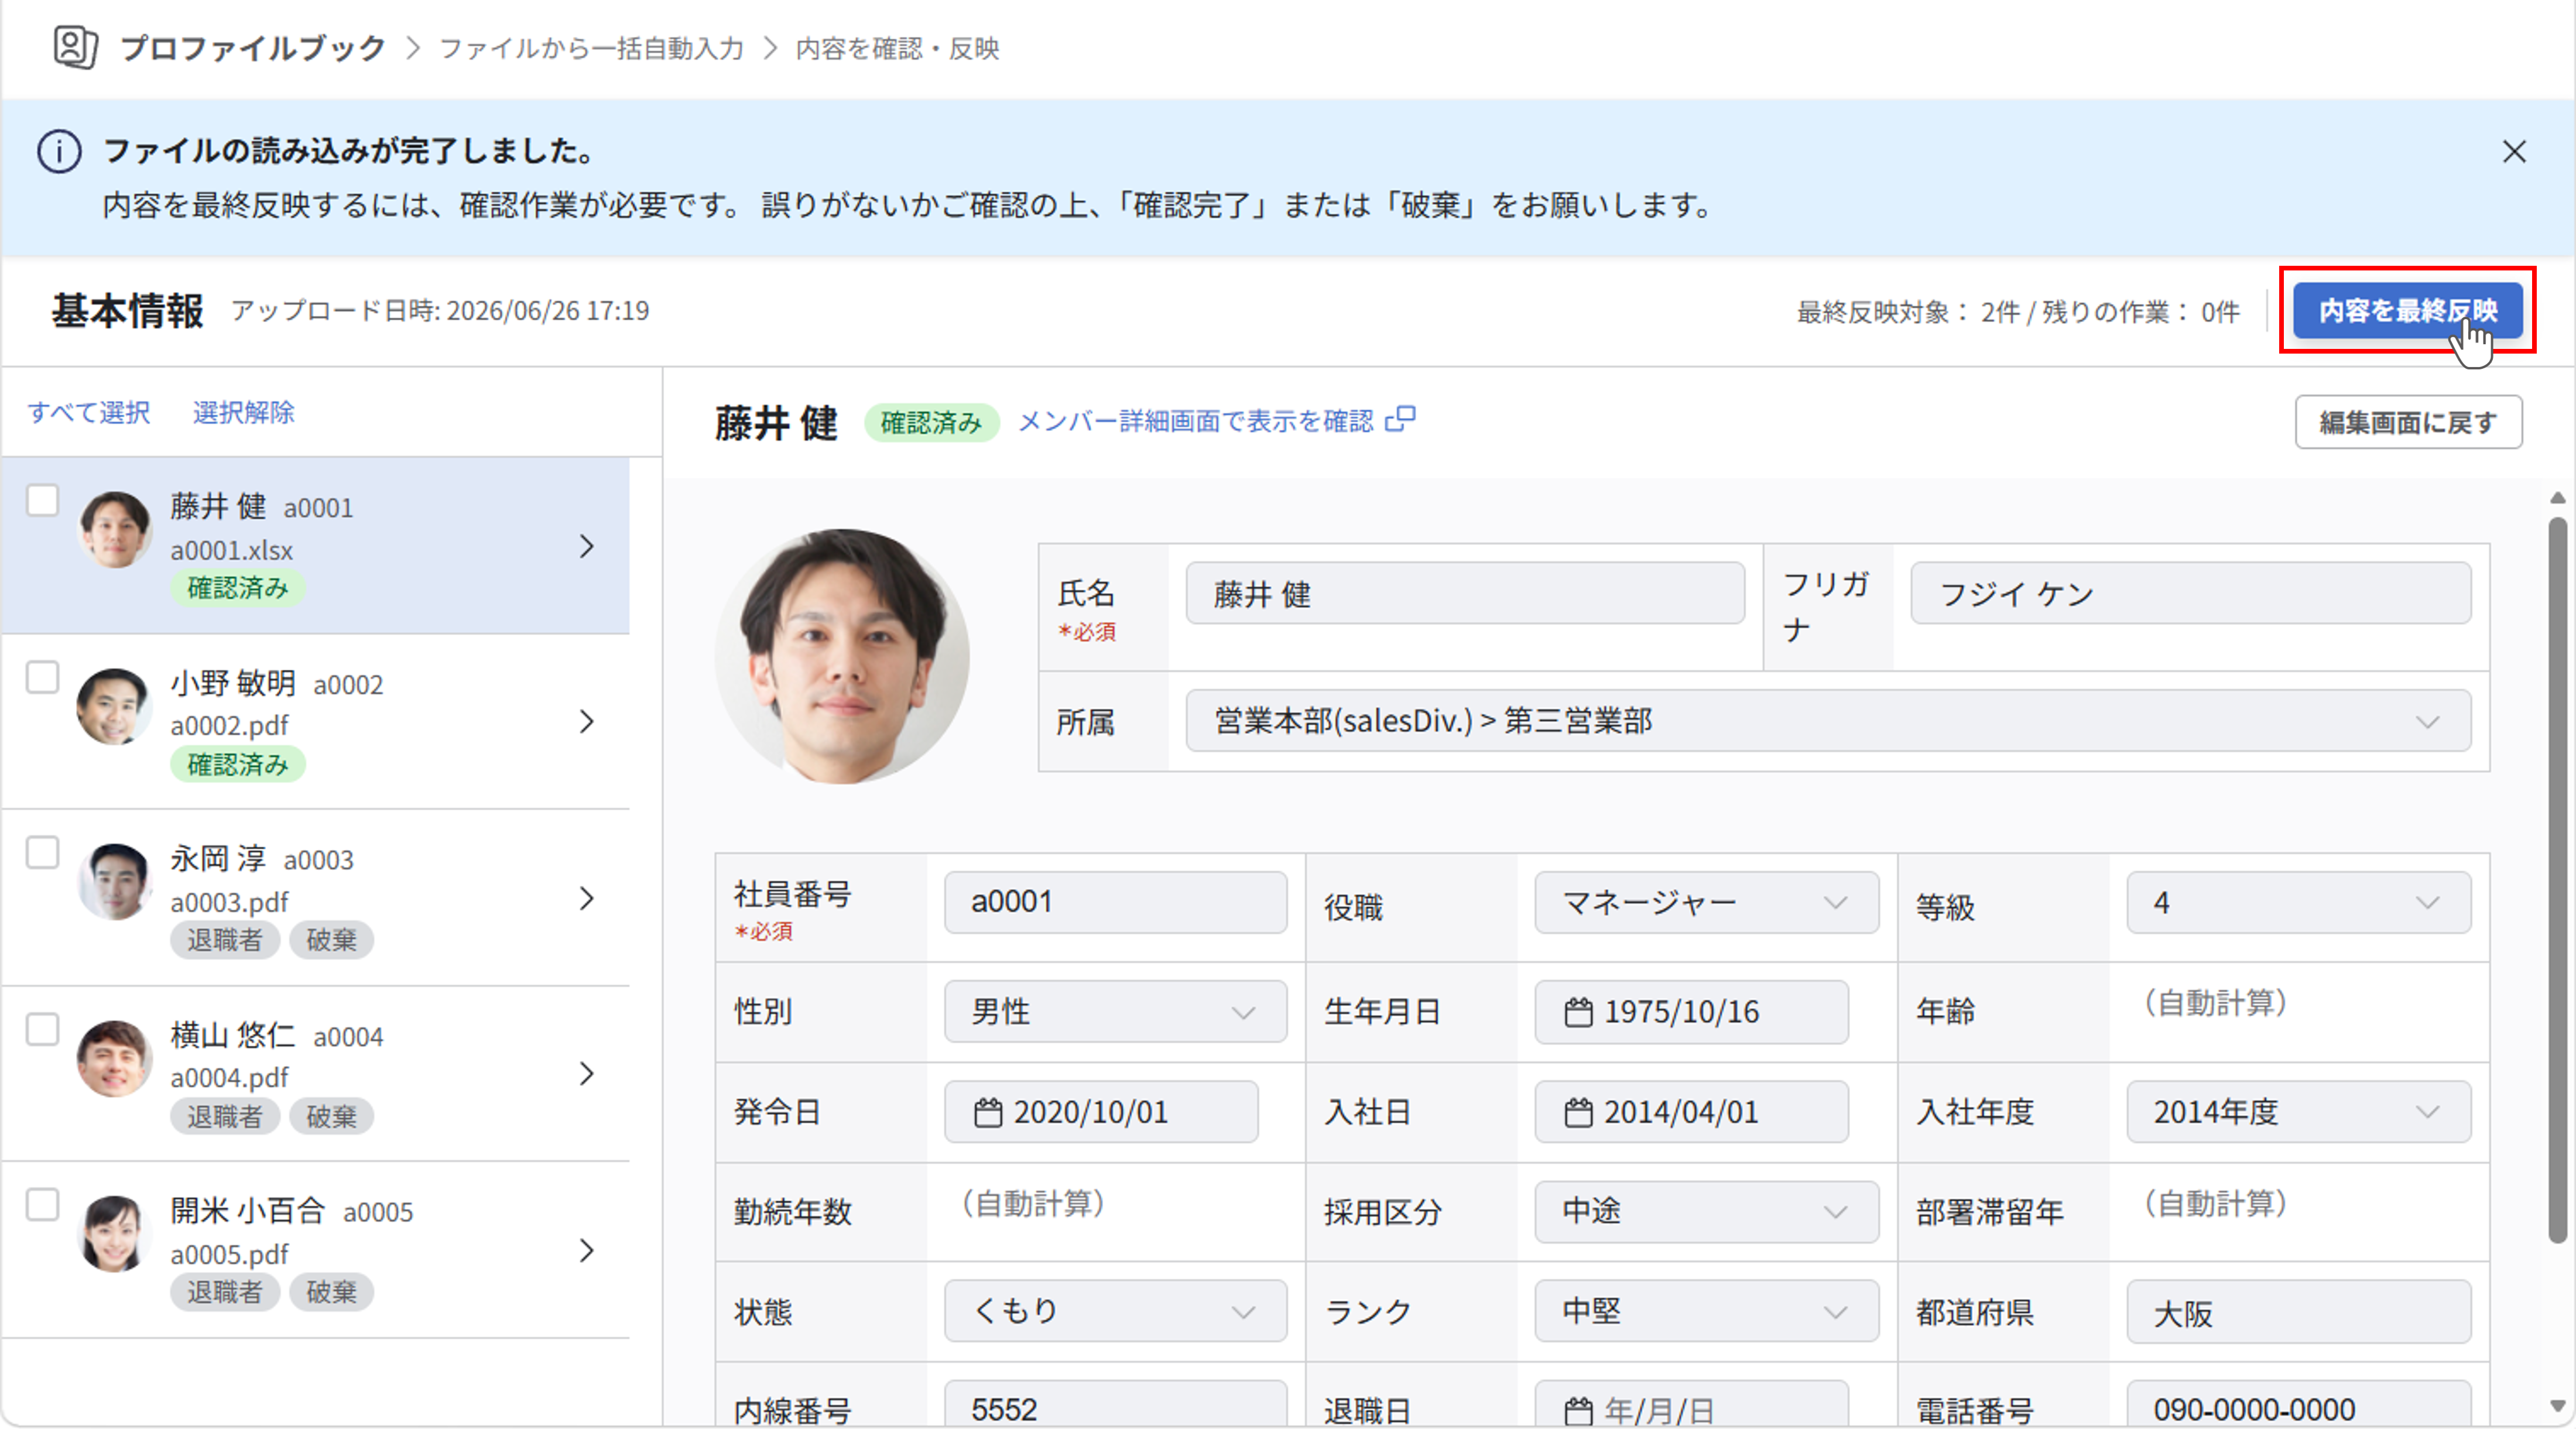
Task: Click 永岡 淳 avatar in the list
Action: tap(114, 882)
